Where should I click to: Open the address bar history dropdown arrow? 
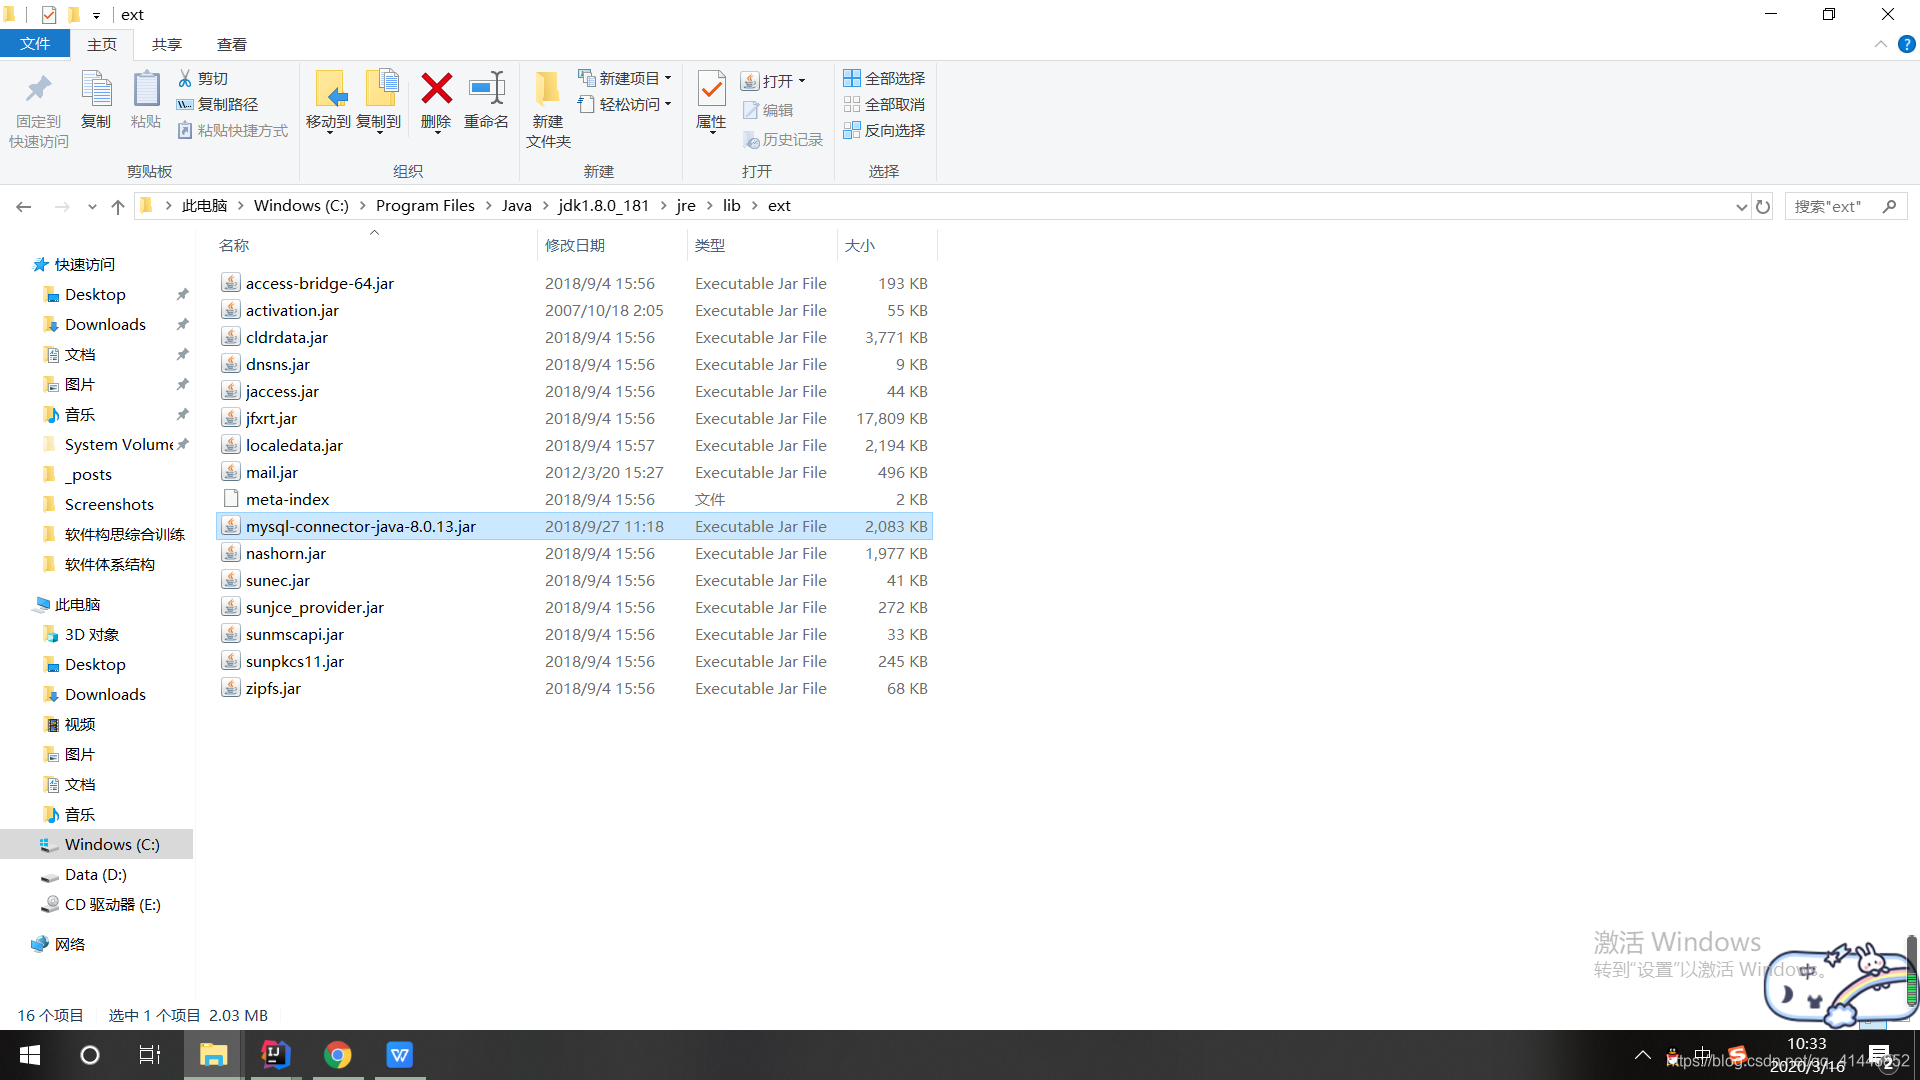[x=1741, y=206]
